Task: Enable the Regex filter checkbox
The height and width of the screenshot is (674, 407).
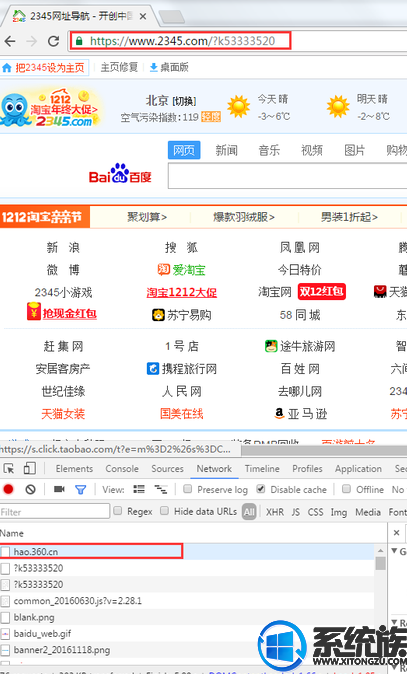Action: point(117,511)
